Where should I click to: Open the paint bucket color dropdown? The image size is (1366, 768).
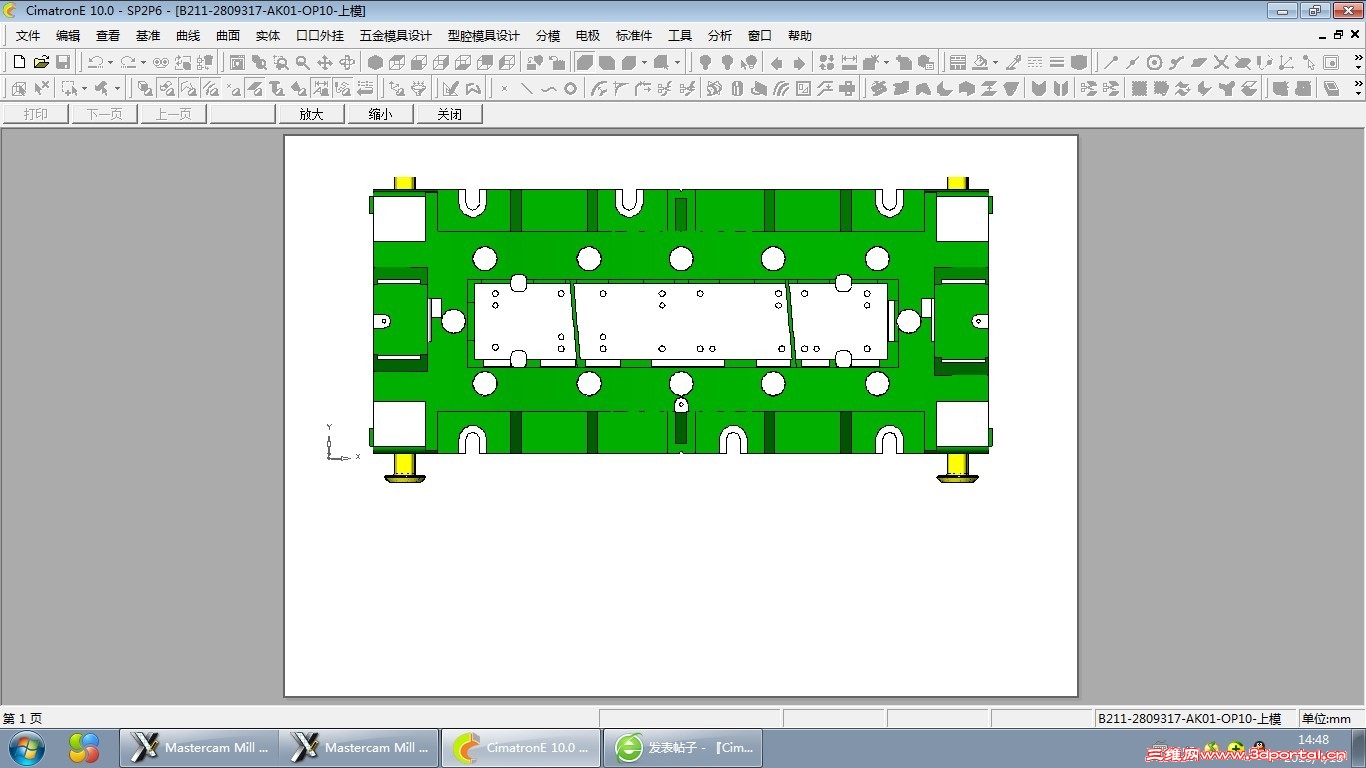pos(995,62)
